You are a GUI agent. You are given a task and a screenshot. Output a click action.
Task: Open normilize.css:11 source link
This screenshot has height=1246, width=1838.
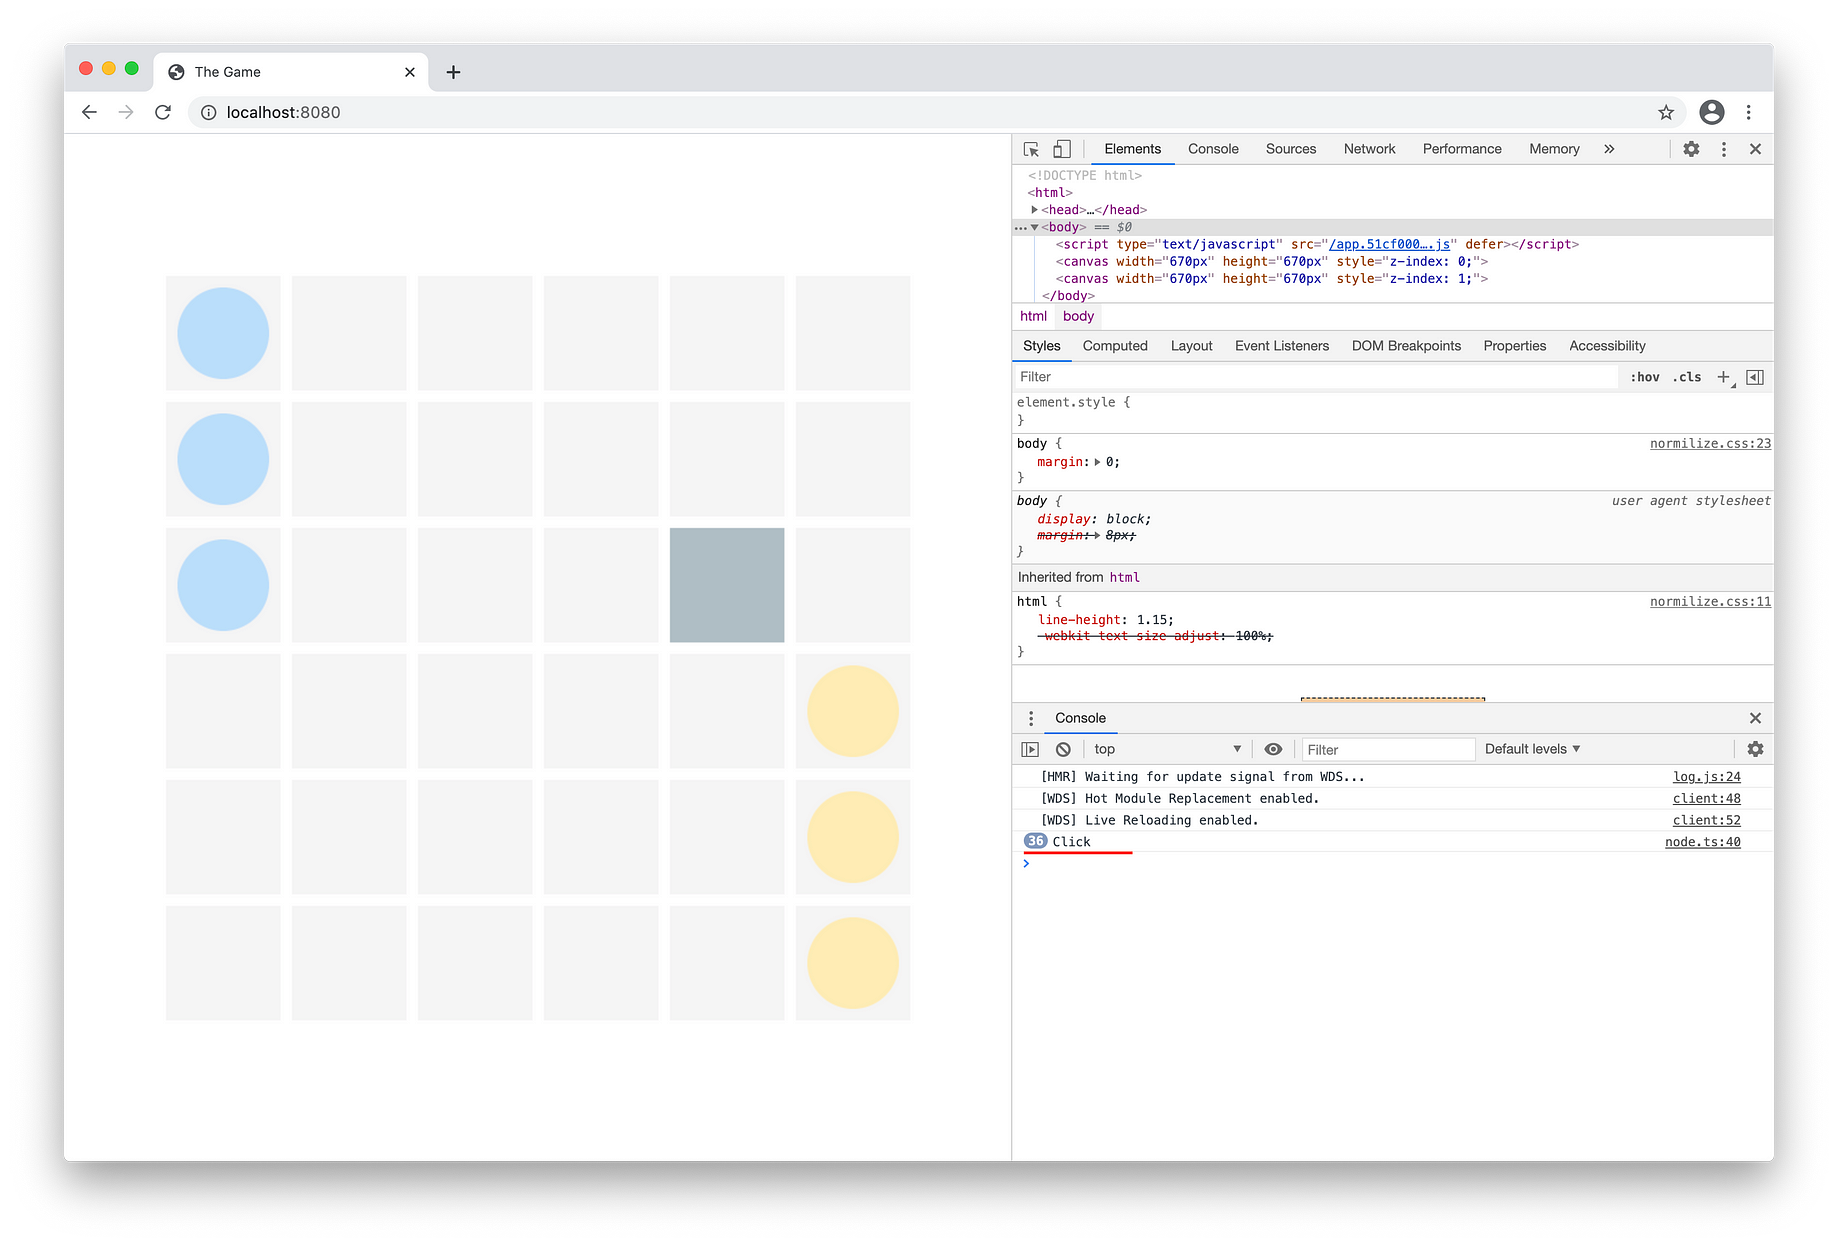coord(1710,601)
